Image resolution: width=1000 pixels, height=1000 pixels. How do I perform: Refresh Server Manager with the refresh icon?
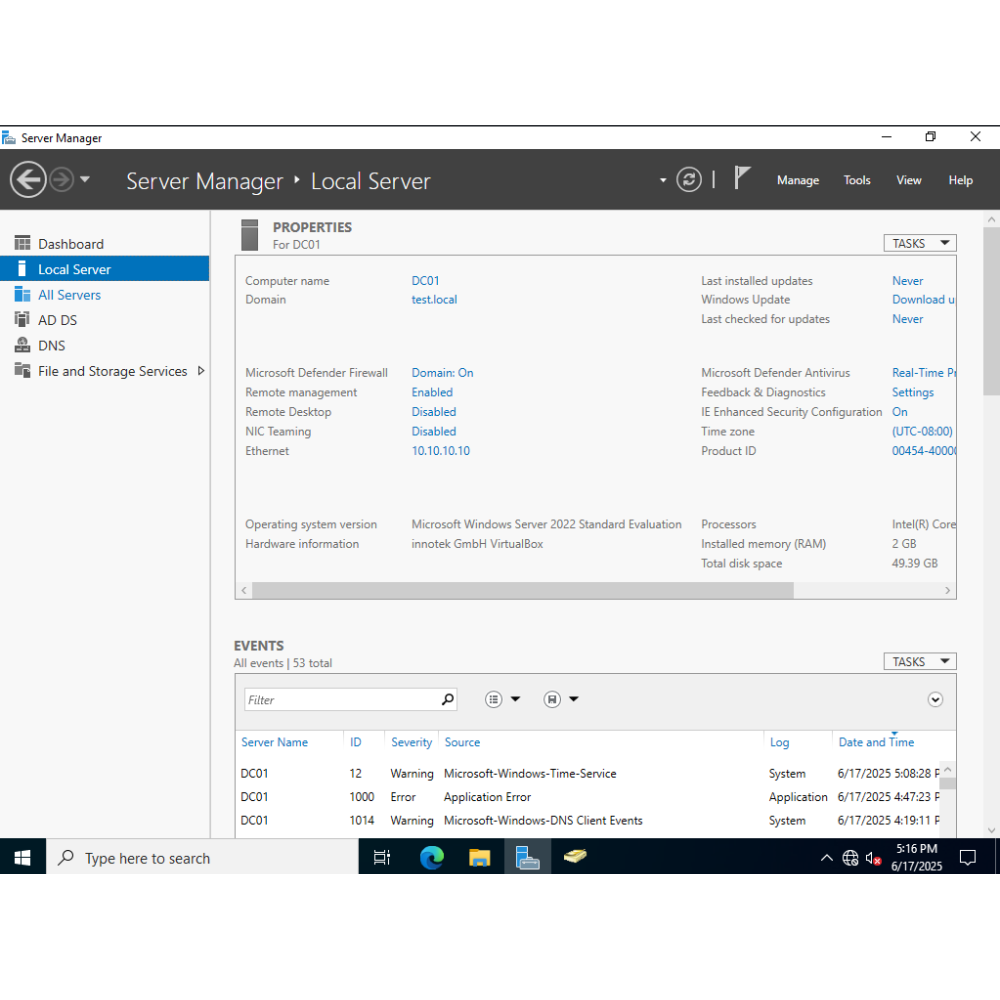coord(689,180)
